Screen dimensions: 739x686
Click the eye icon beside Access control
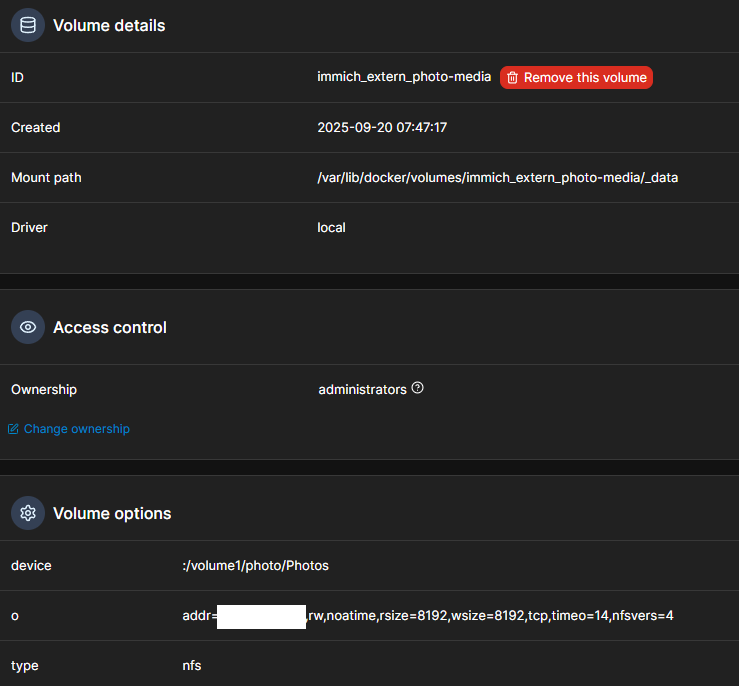[28, 327]
